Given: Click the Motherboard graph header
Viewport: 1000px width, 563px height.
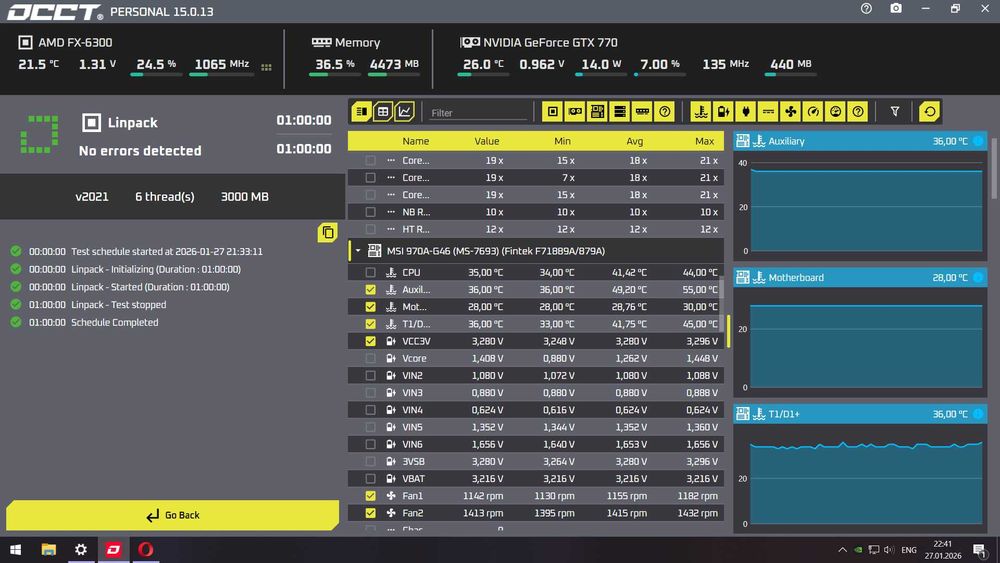Looking at the screenshot, I should [x=860, y=277].
